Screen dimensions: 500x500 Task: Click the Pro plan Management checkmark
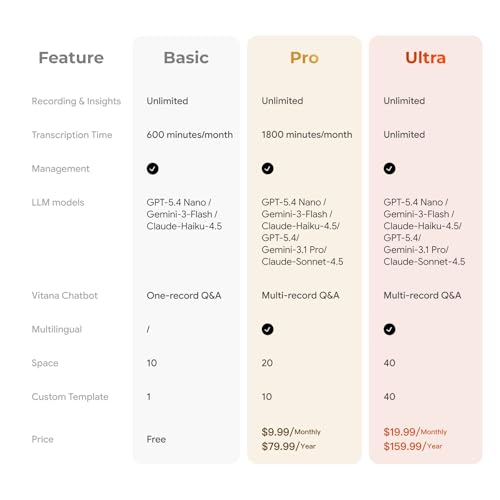pyautogui.click(x=267, y=168)
